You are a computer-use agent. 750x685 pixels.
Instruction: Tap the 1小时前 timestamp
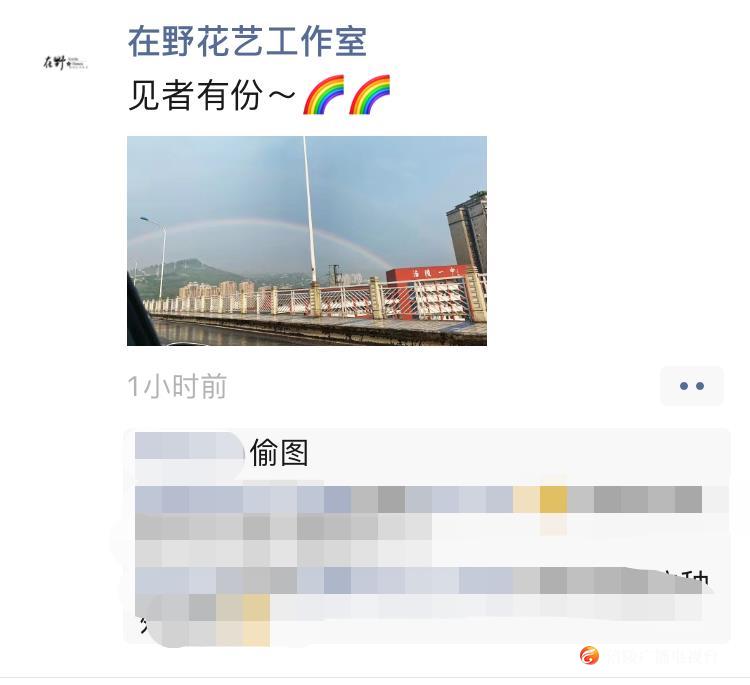click(x=177, y=387)
